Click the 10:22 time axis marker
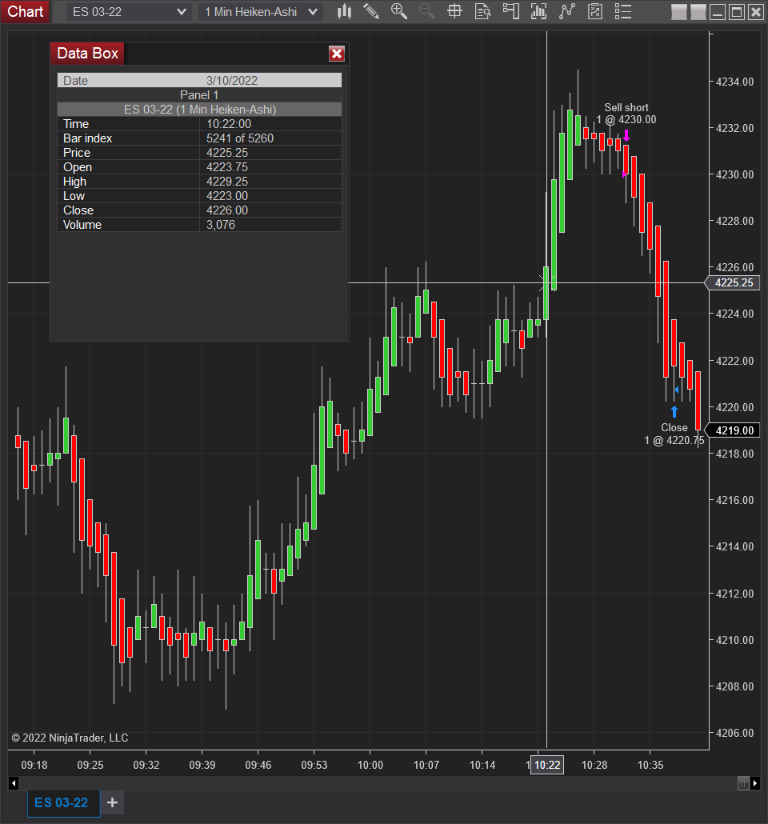The image size is (768, 824). point(547,765)
